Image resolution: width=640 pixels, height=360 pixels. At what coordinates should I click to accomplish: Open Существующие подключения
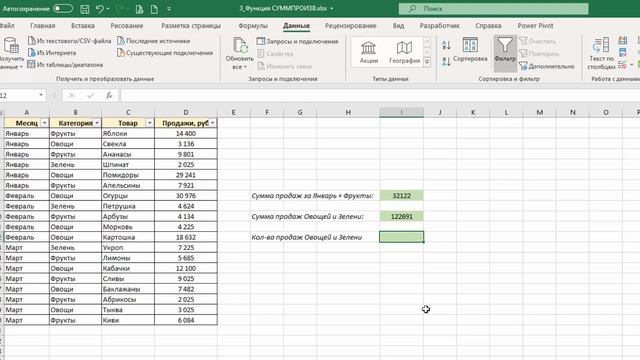click(x=165, y=53)
